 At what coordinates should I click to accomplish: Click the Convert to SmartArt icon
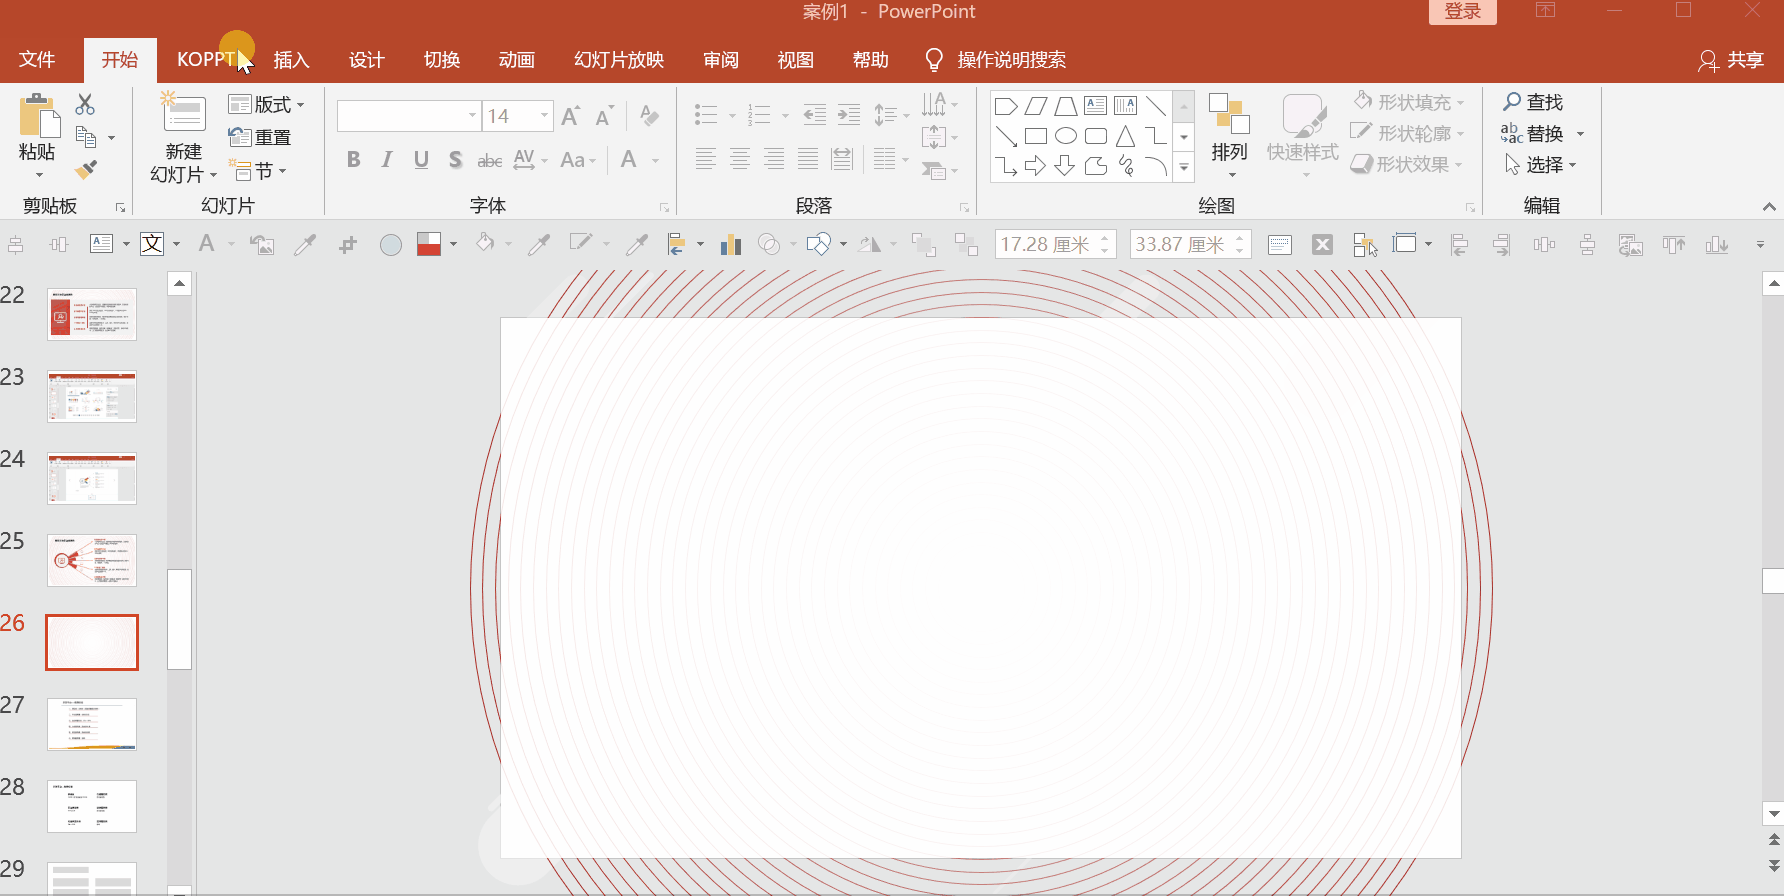point(934,171)
